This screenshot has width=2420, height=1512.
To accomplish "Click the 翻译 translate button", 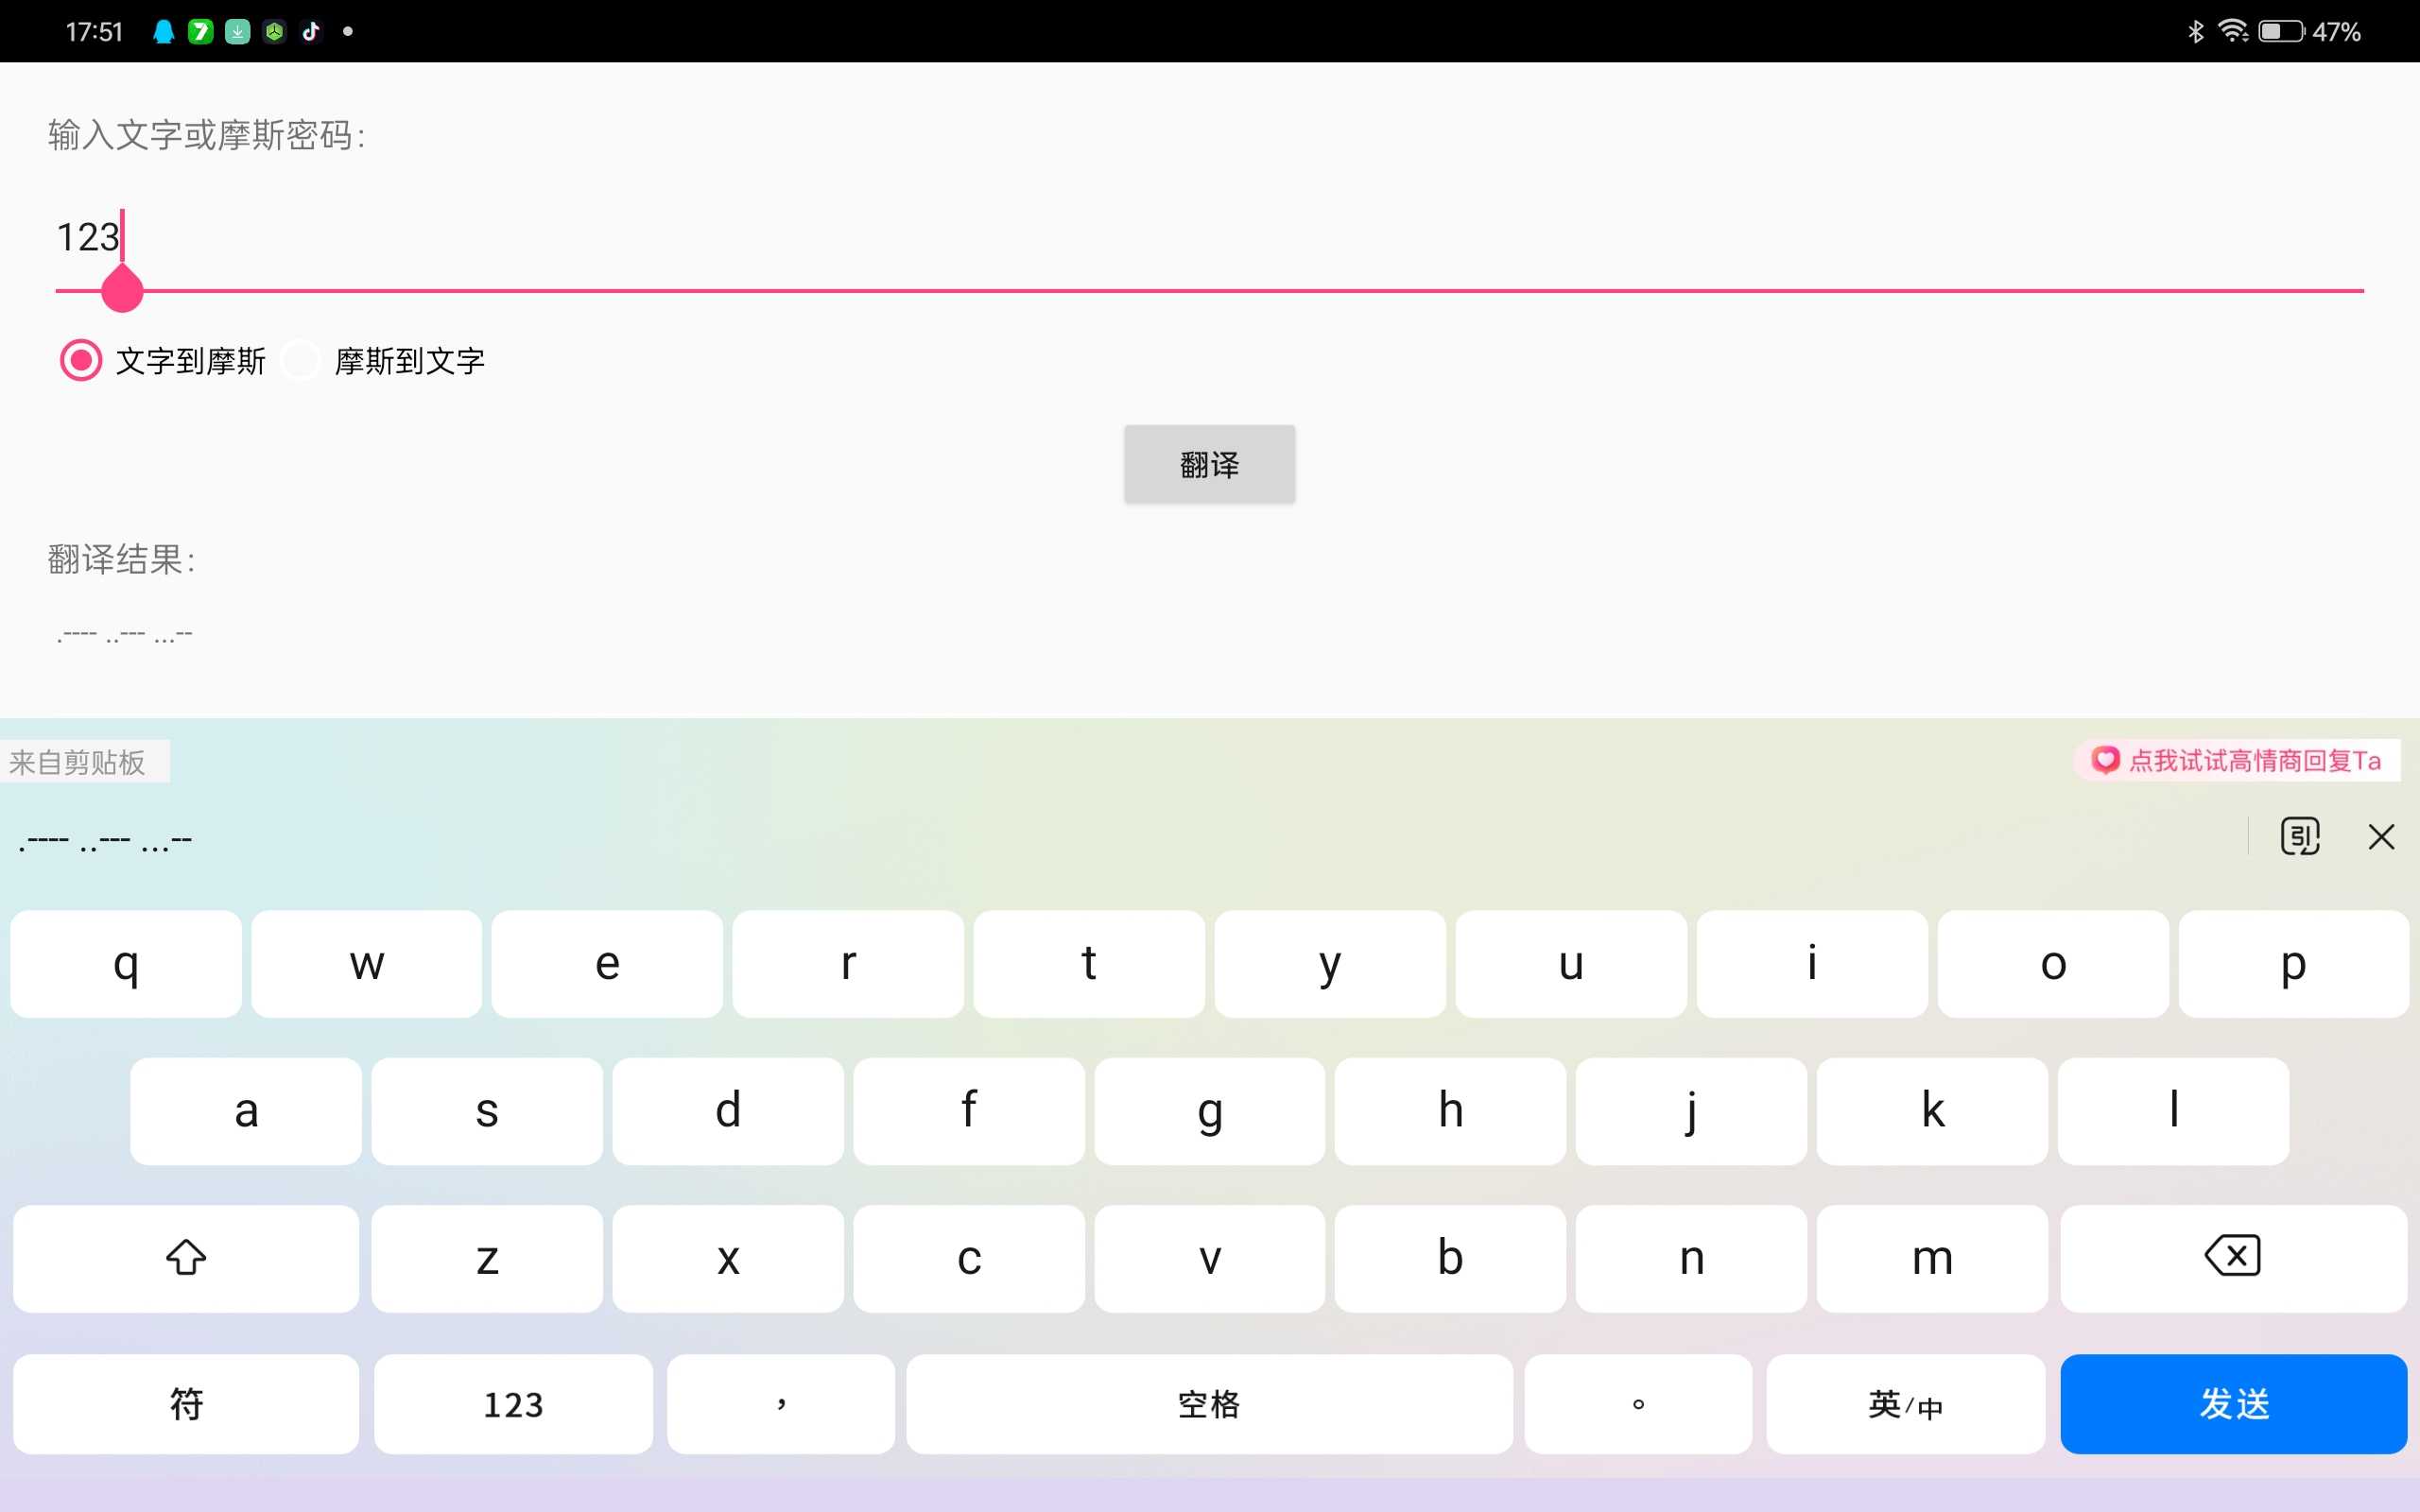I will click(x=1209, y=464).
